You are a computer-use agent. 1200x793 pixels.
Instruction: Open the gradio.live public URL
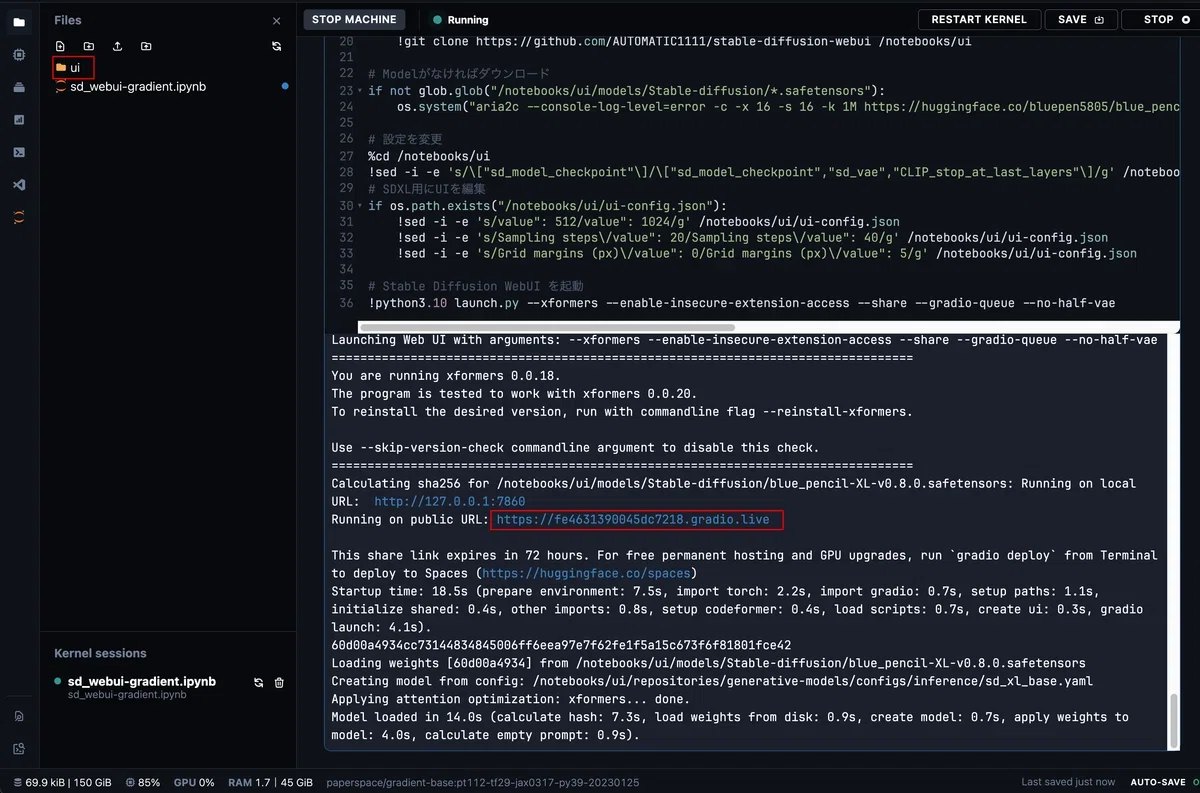click(x=633, y=519)
